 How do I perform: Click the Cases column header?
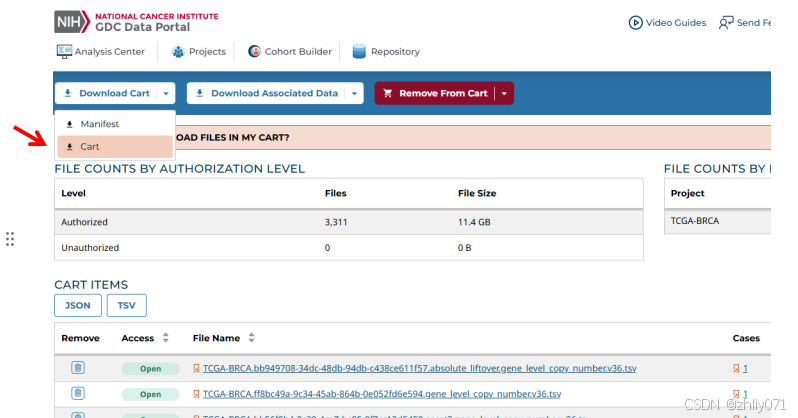click(746, 338)
